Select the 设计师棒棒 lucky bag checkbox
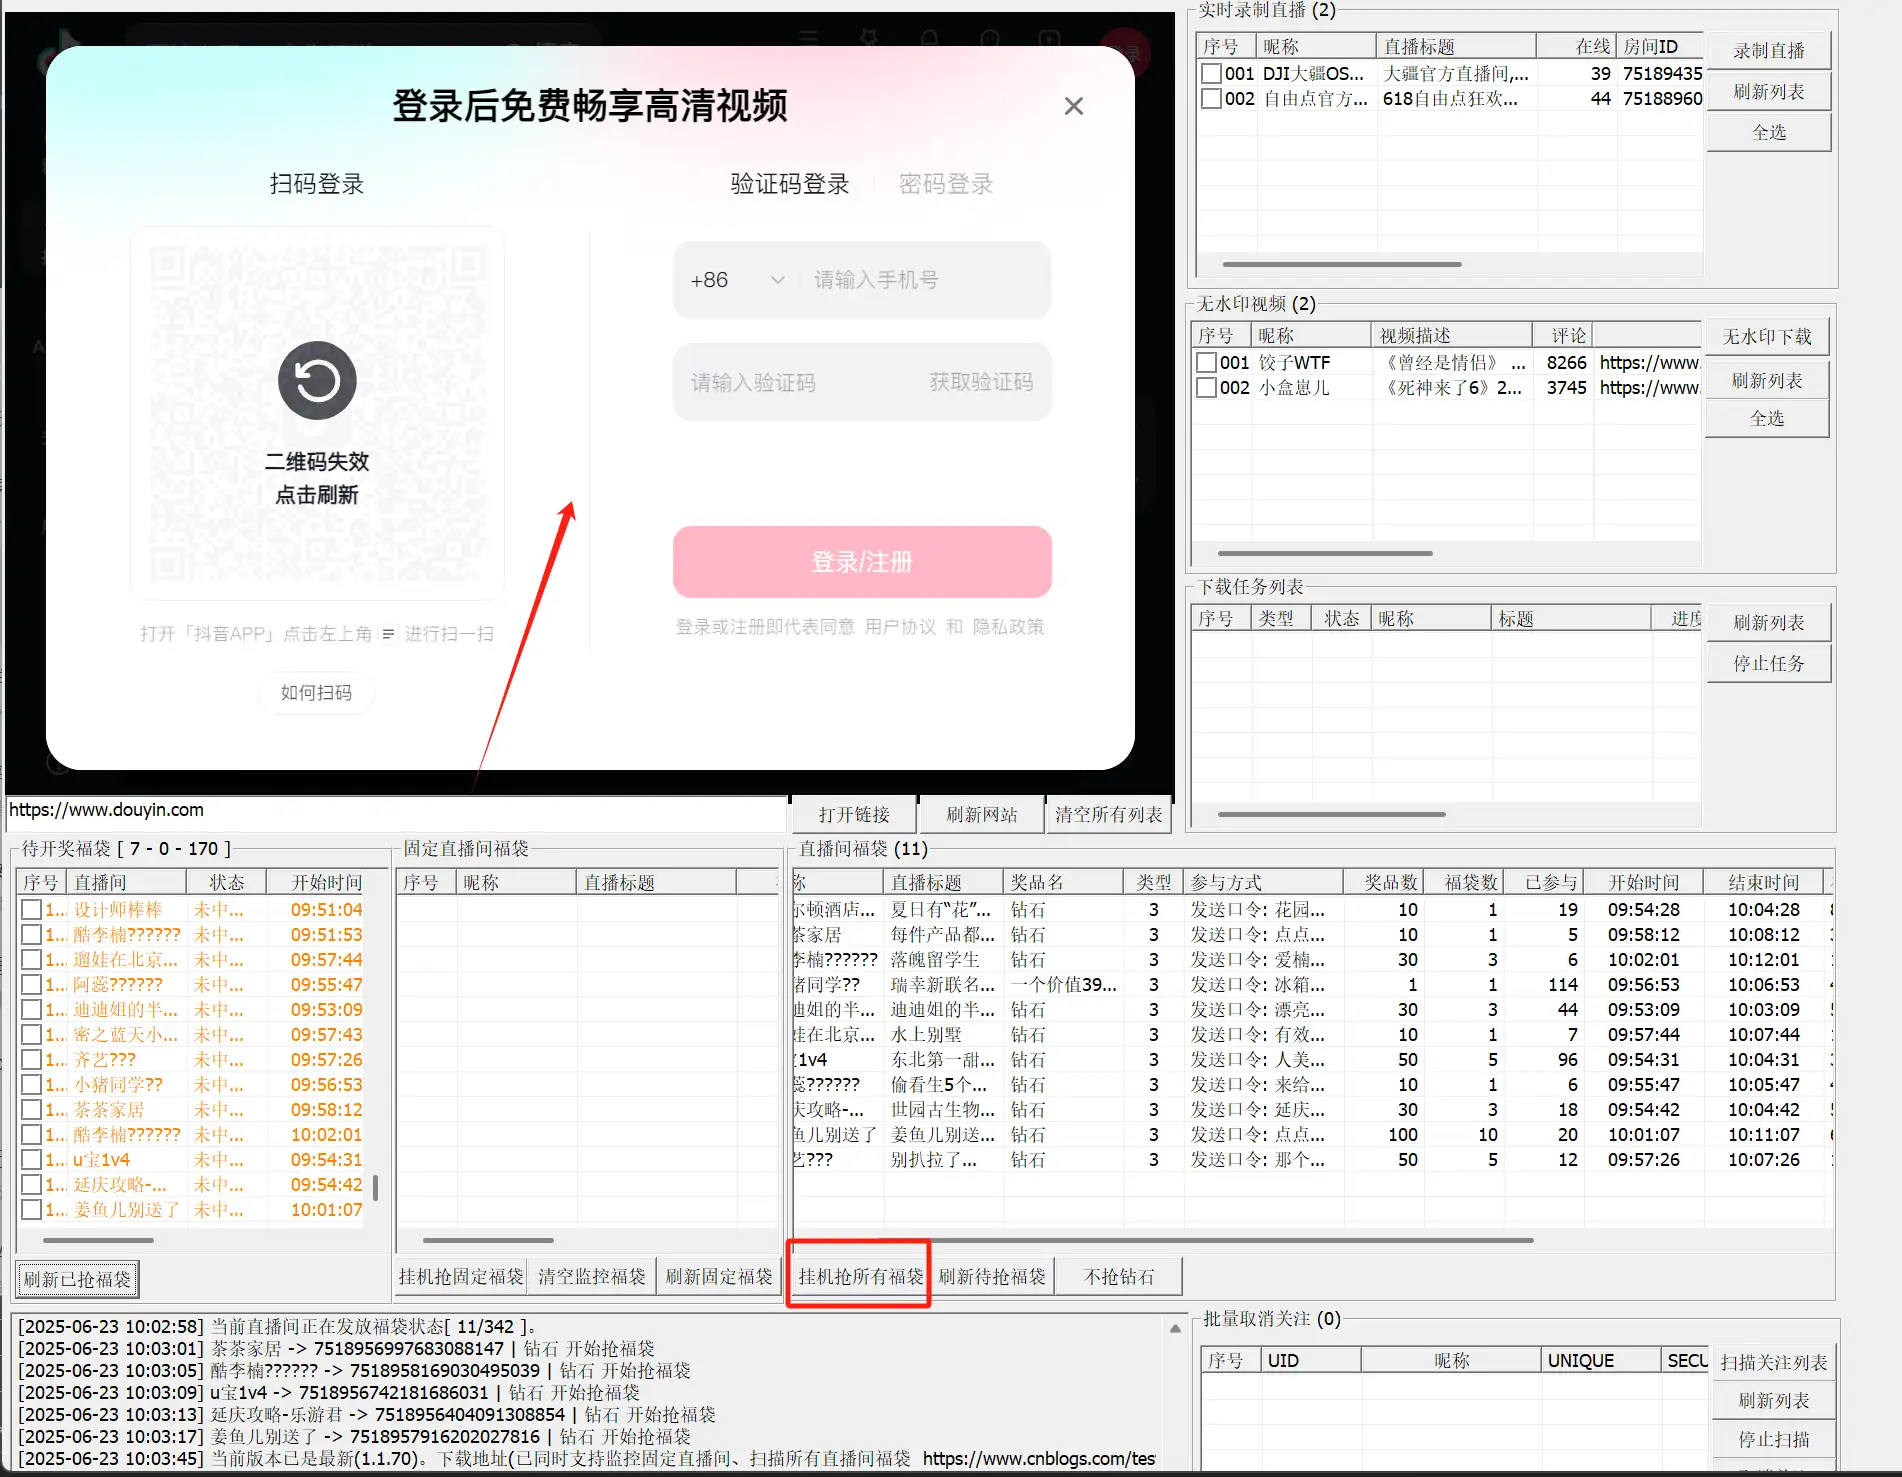 coord(31,910)
